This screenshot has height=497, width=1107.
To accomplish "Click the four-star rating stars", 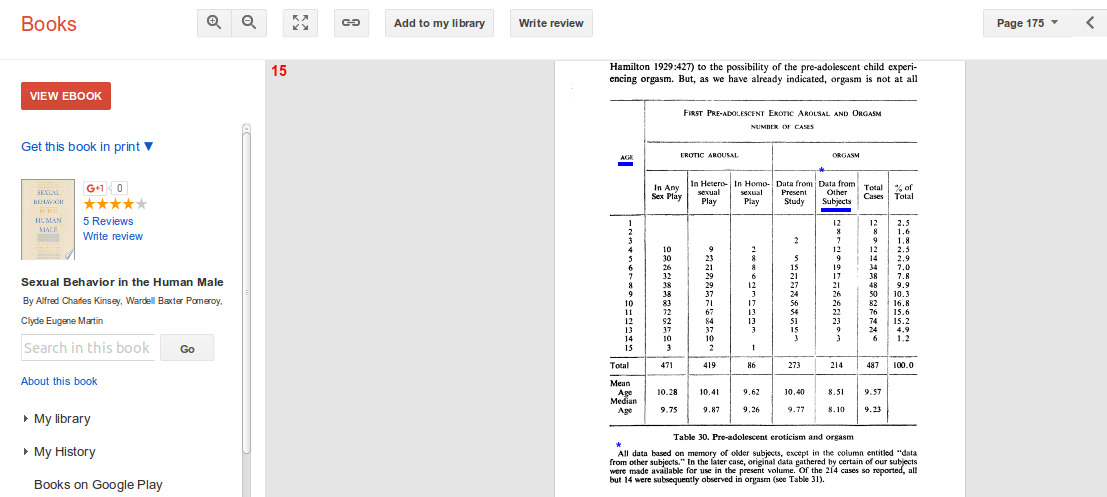I will coord(115,204).
